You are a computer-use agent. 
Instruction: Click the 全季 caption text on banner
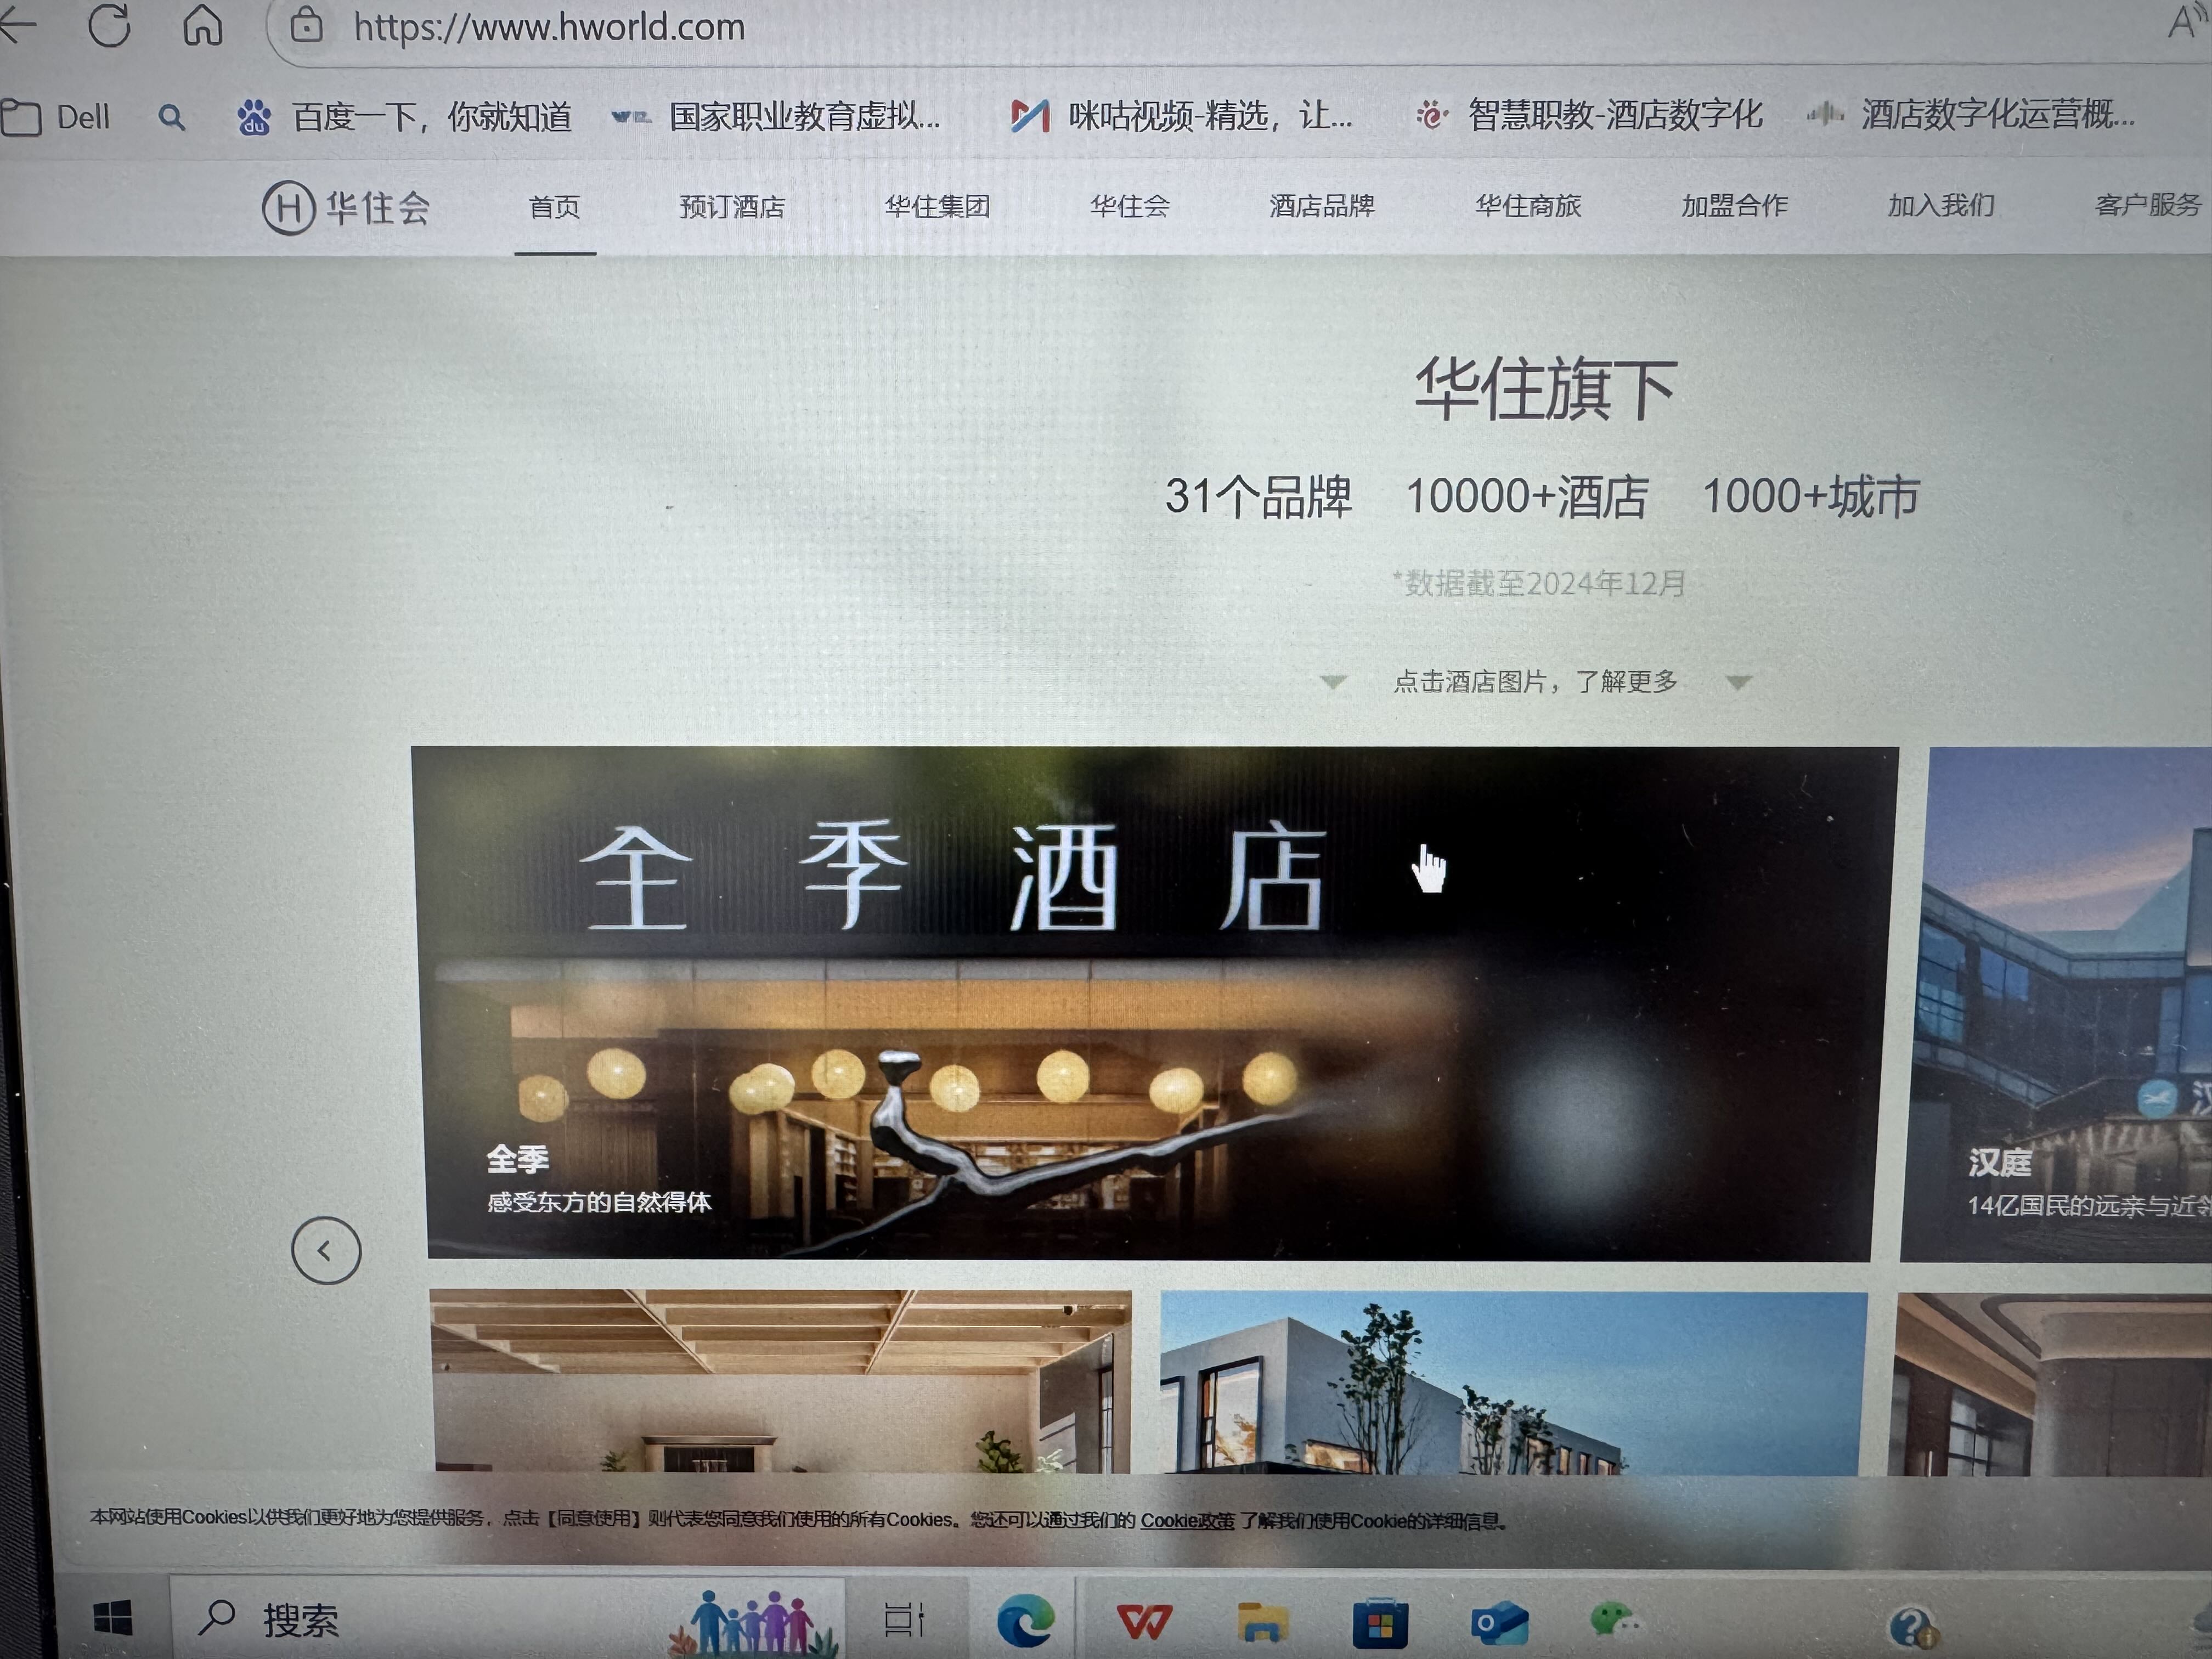[x=518, y=1159]
